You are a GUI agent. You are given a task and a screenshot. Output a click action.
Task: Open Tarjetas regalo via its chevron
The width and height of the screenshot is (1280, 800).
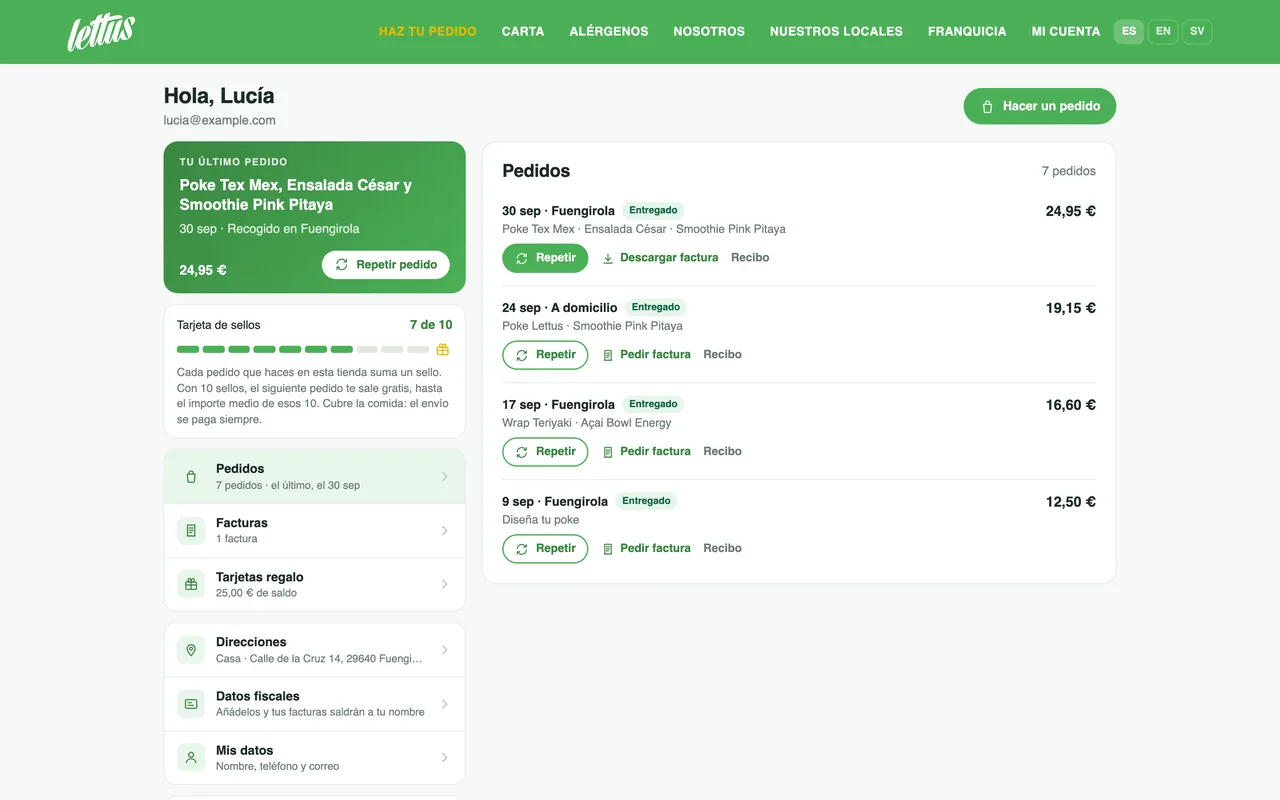tap(445, 585)
